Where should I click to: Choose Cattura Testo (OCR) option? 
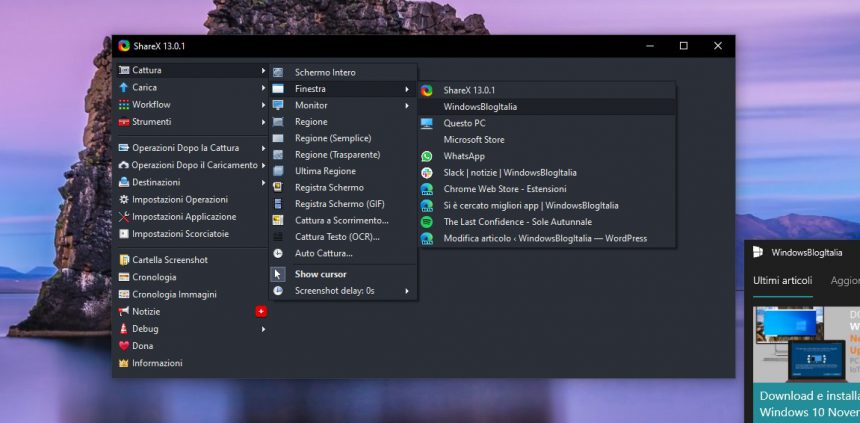[x=343, y=237]
